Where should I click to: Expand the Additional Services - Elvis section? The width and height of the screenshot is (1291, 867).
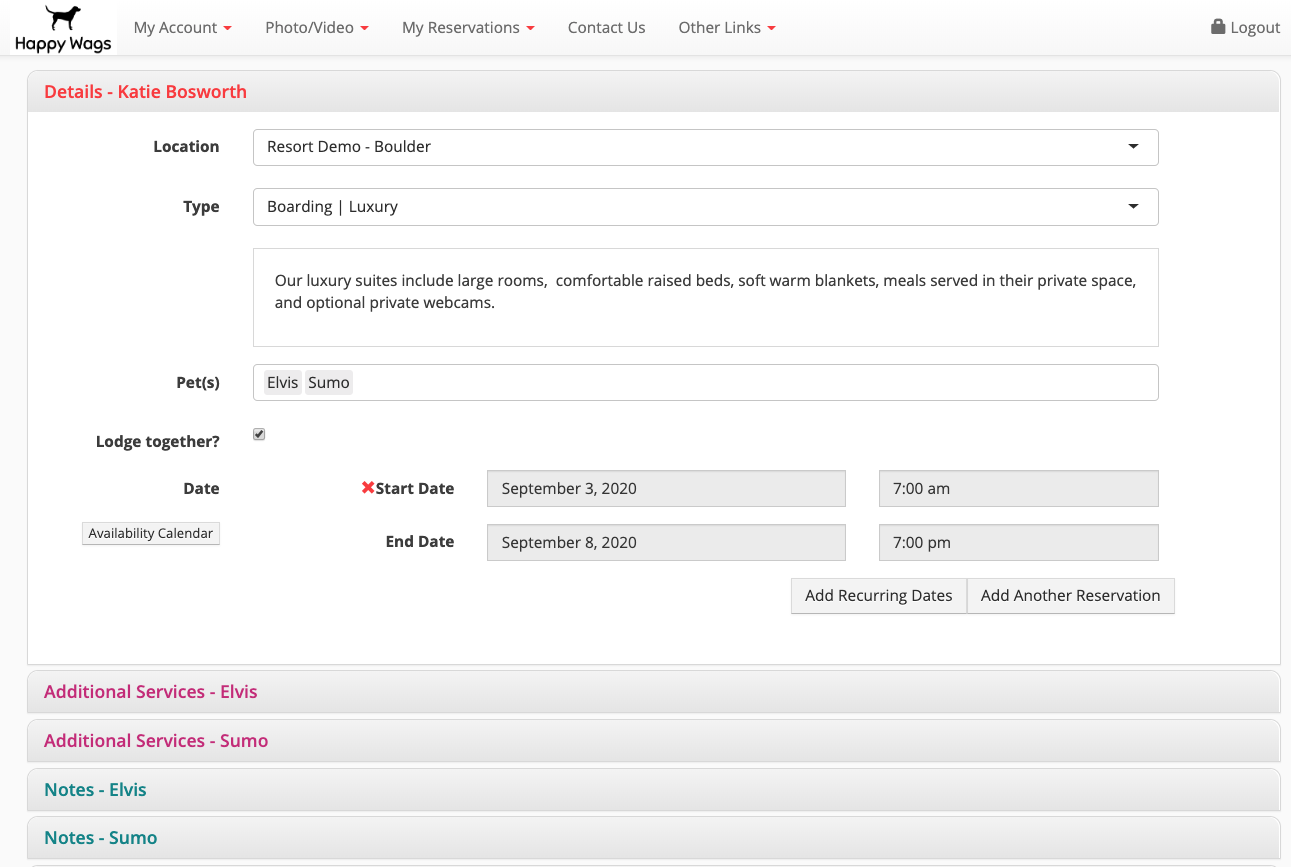[150, 691]
